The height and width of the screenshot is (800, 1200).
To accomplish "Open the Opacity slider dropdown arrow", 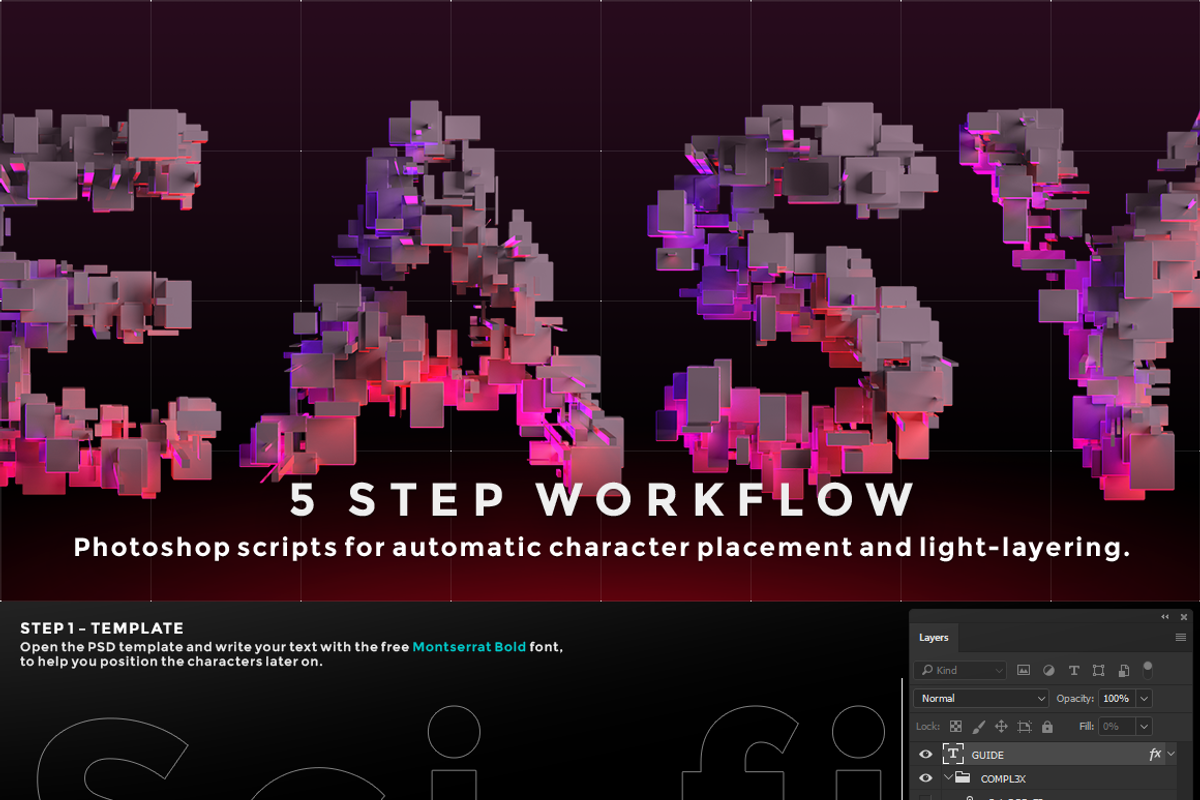I will point(1145,698).
